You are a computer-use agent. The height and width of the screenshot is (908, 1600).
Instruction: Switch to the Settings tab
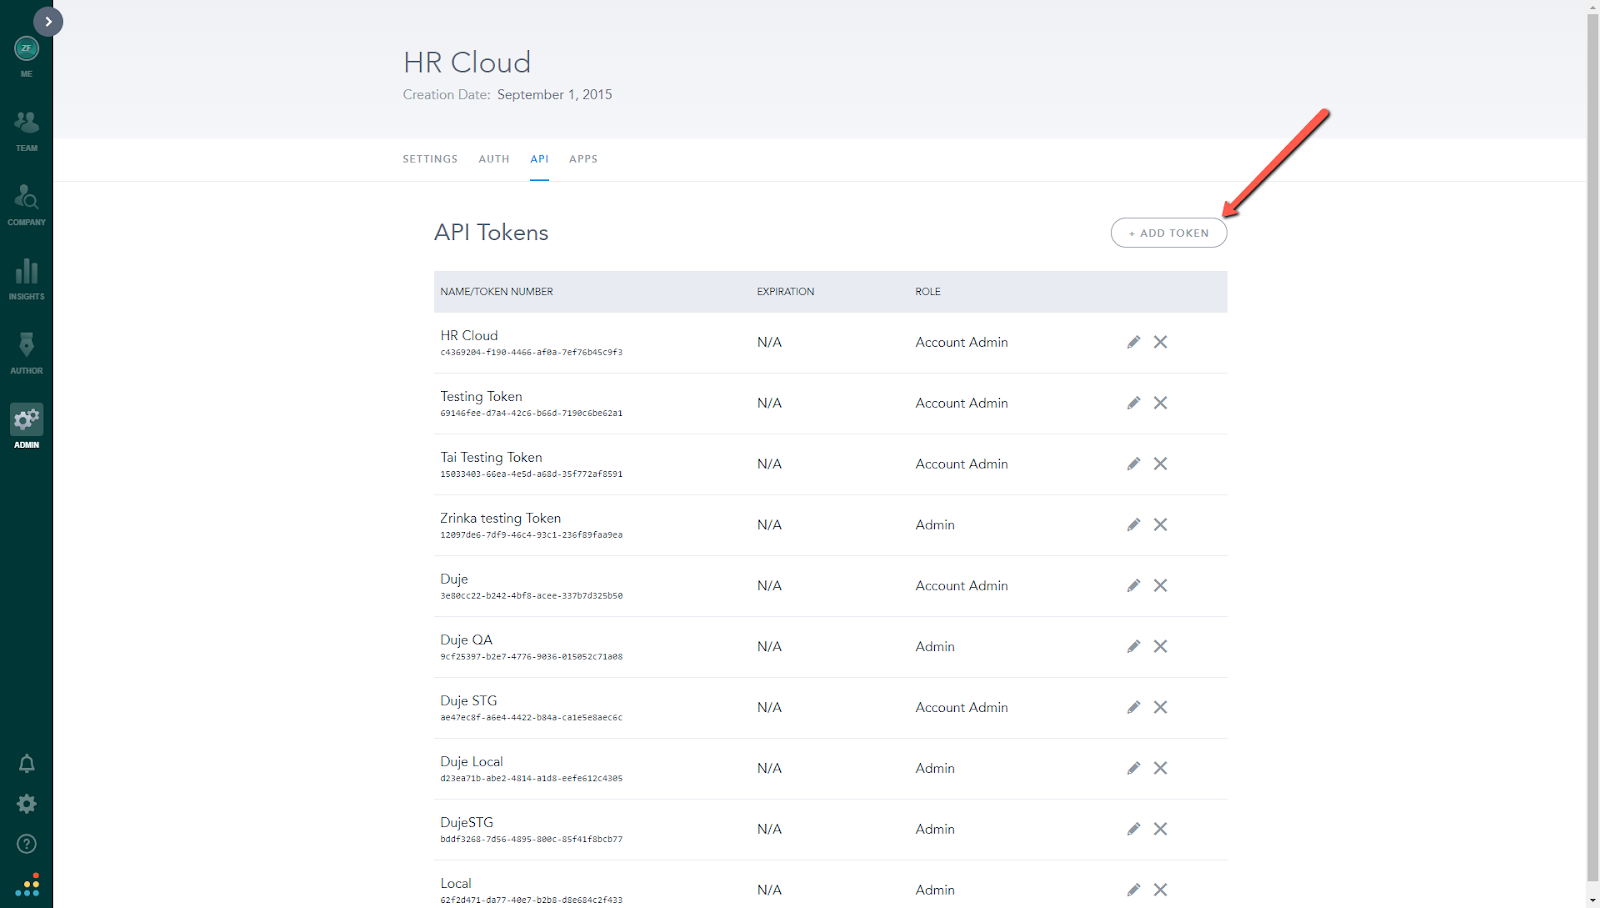430,159
